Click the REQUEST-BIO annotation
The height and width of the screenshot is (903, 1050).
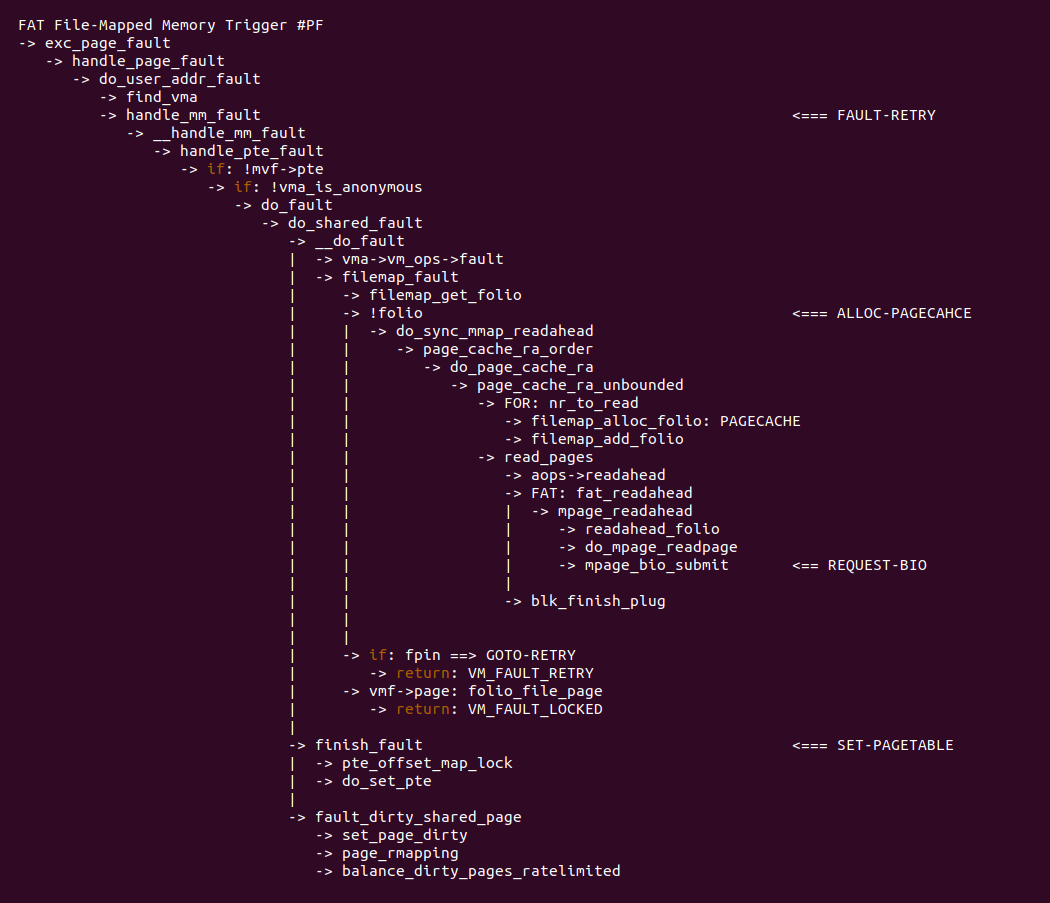coord(876,565)
